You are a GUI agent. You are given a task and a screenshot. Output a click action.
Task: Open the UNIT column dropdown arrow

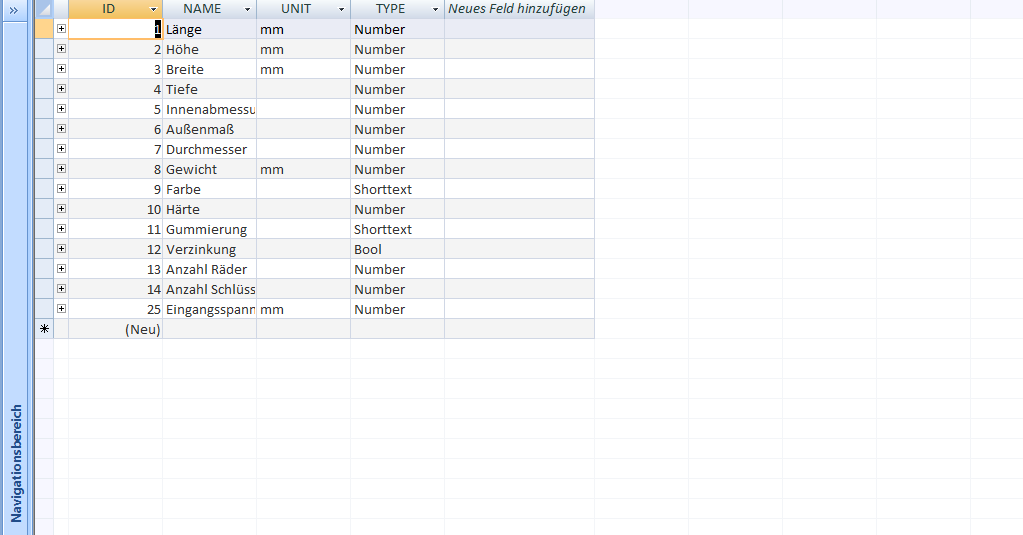(341, 9)
